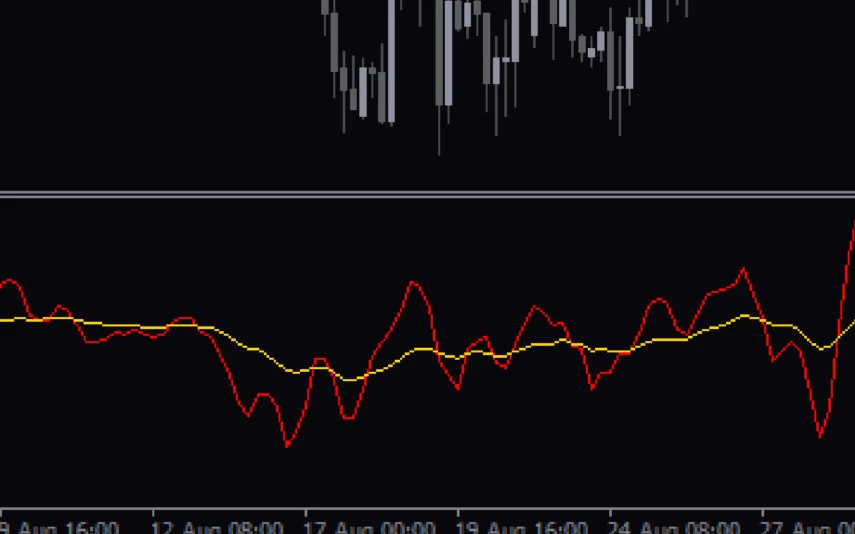Viewport: 855px width, 534px height.
Task: Click the tall white candle above 17 Aug
Action: click(390, 60)
